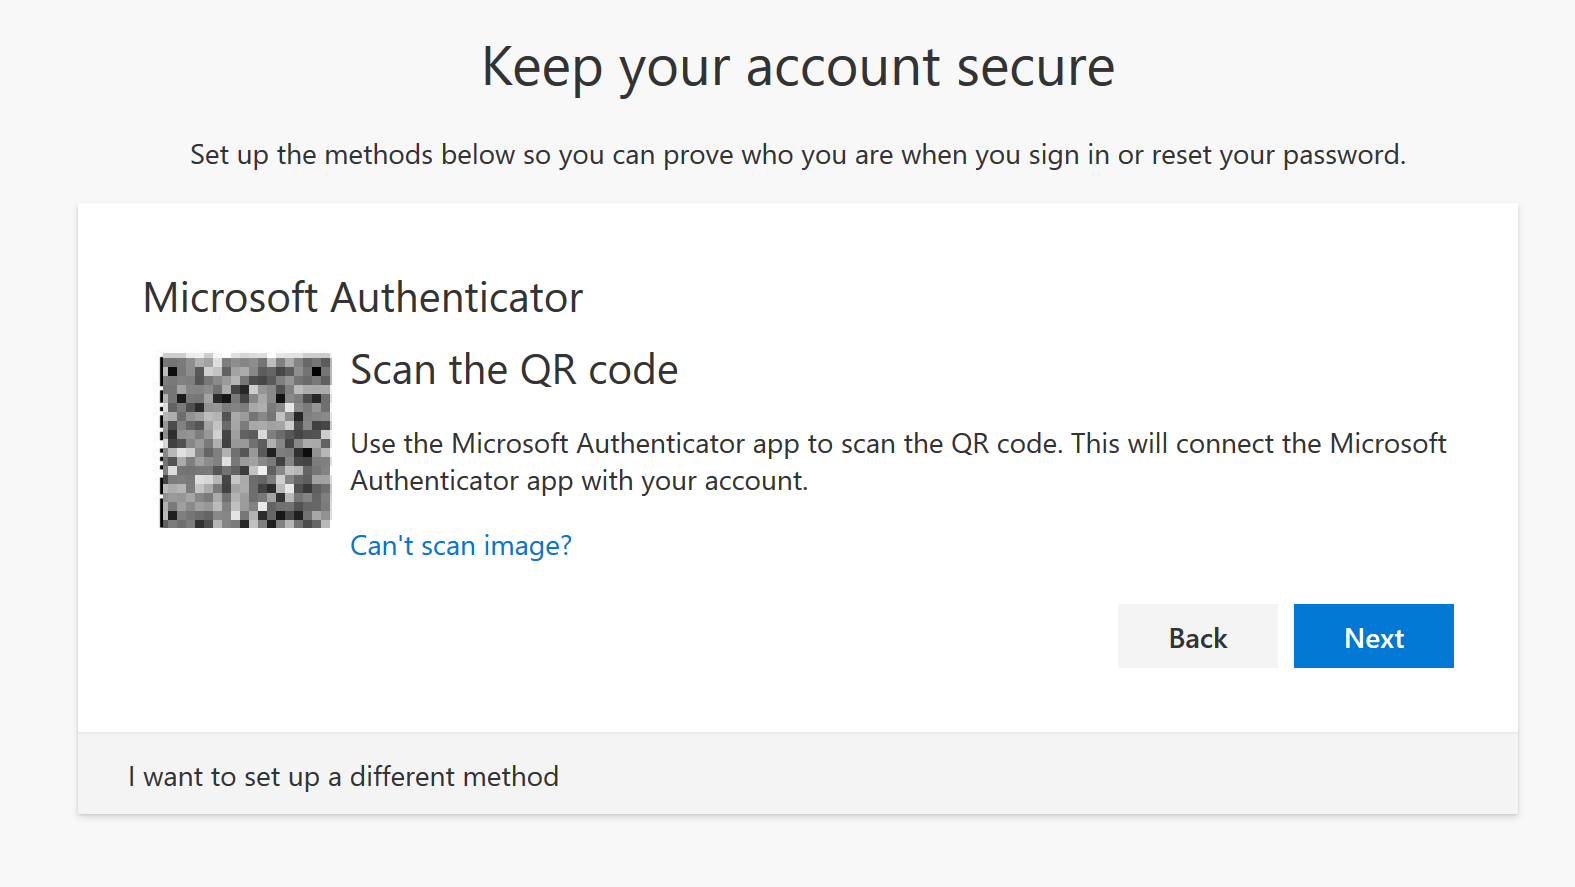Return to the previous authenticator step
The image size is (1575, 887).
pyautogui.click(x=1197, y=636)
